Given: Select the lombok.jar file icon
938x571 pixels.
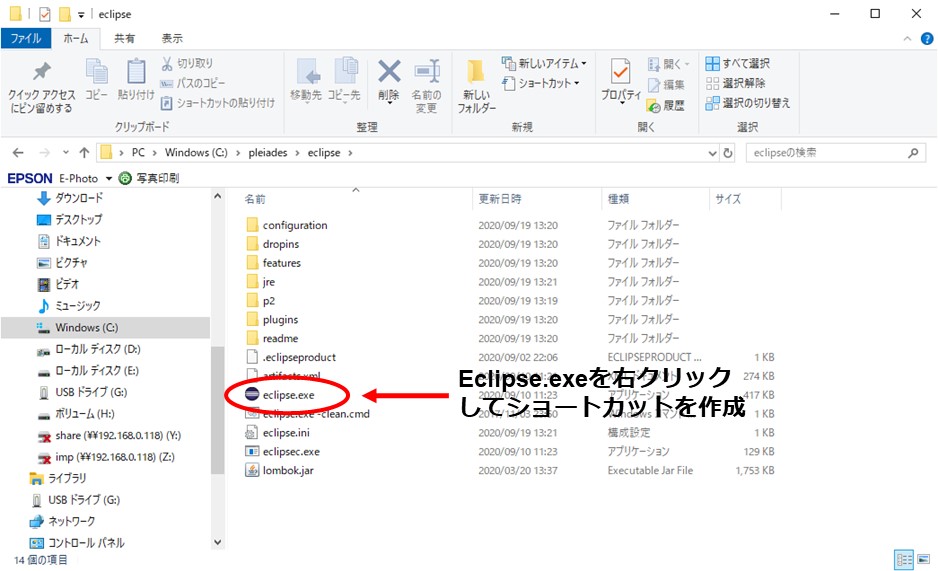Looking at the screenshot, I should (x=252, y=470).
